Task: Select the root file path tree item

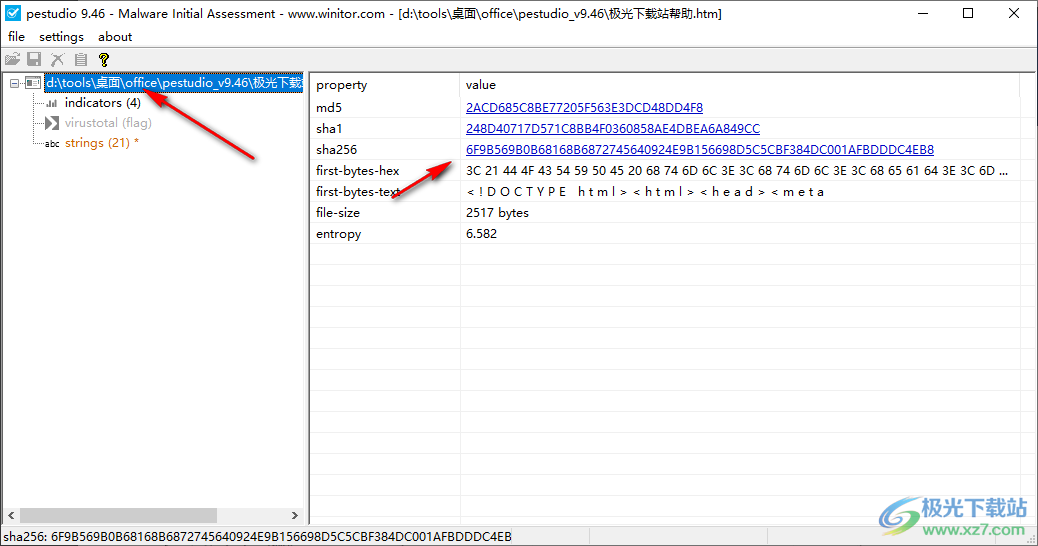Action: tap(173, 83)
